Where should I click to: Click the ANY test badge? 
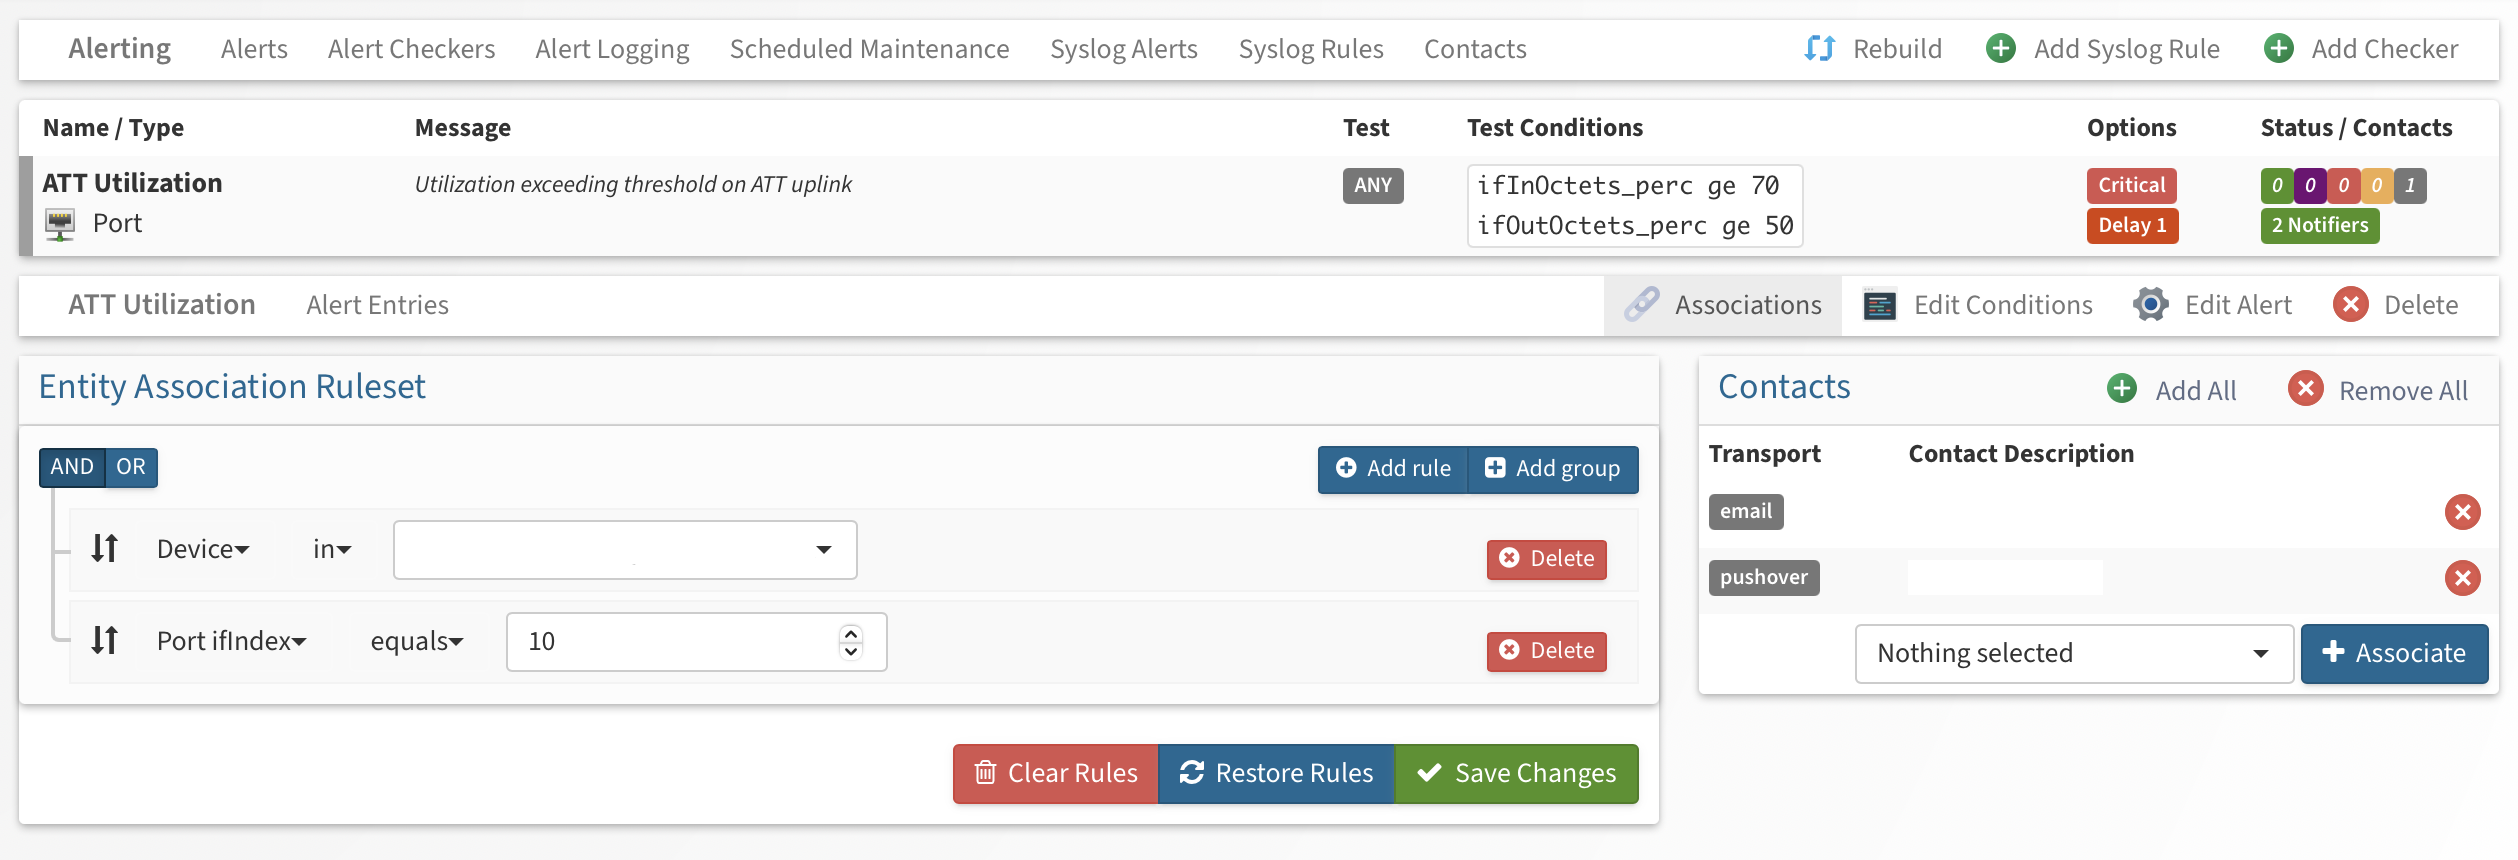click(1373, 185)
